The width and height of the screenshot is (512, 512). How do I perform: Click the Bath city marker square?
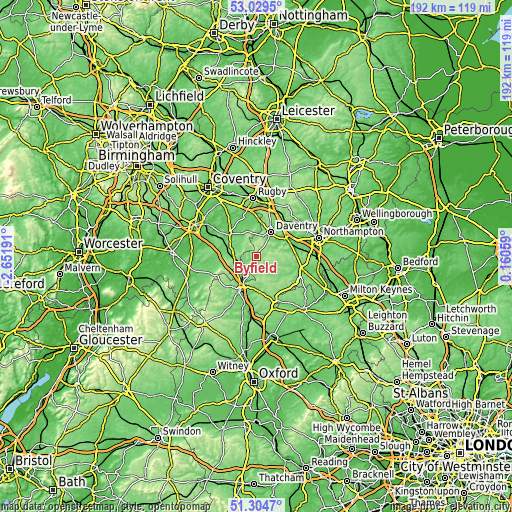pos(53,490)
